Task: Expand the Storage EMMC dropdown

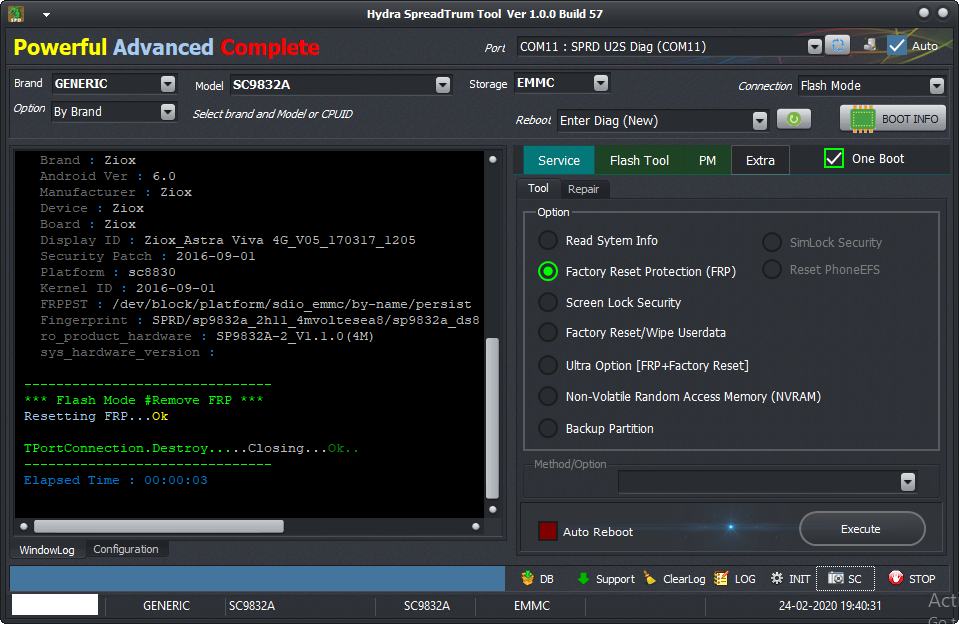Action: point(601,83)
